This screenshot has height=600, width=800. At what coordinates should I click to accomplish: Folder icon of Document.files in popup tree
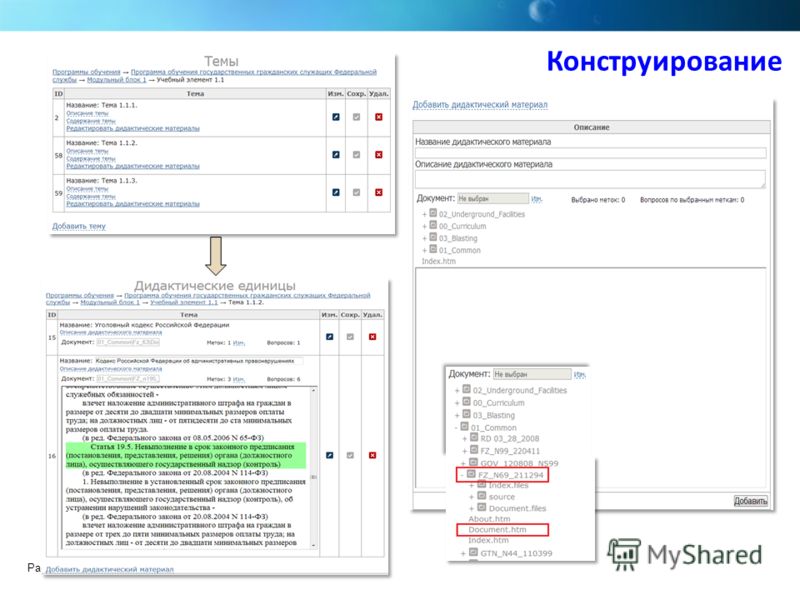[482, 507]
